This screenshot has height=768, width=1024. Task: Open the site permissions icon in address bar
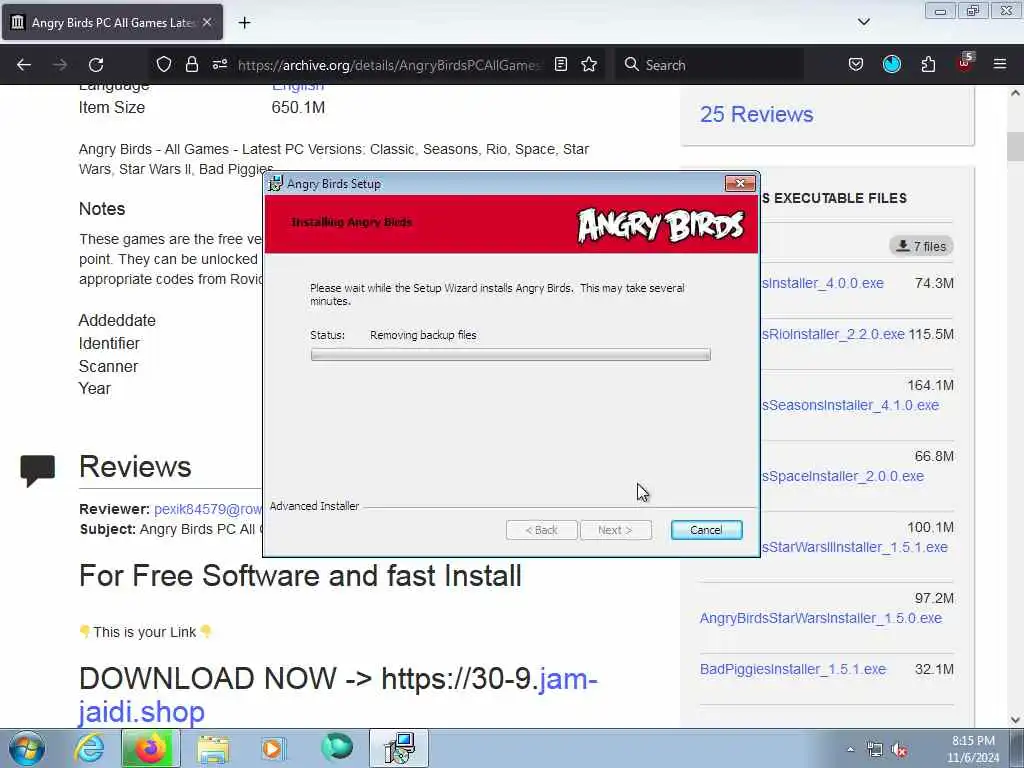coord(219,64)
